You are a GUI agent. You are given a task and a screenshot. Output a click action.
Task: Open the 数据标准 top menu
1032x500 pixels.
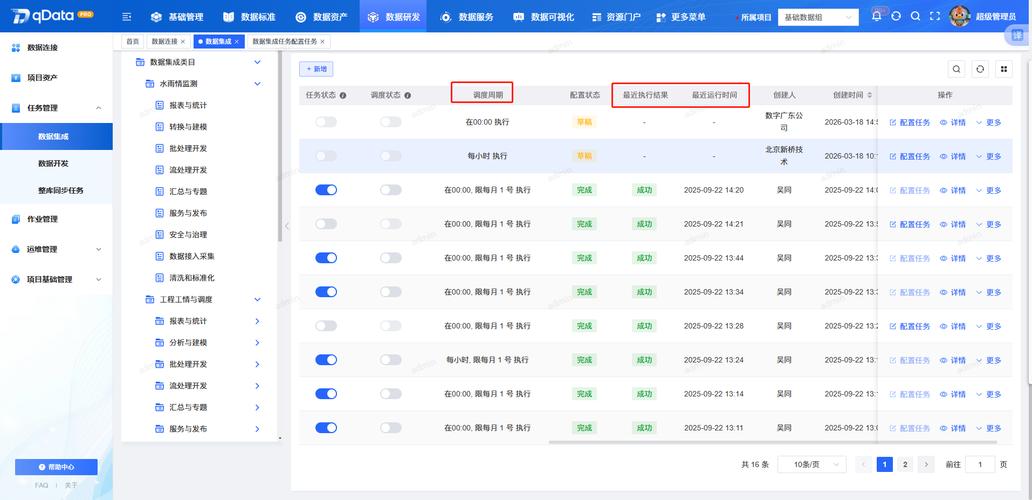click(249, 17)
